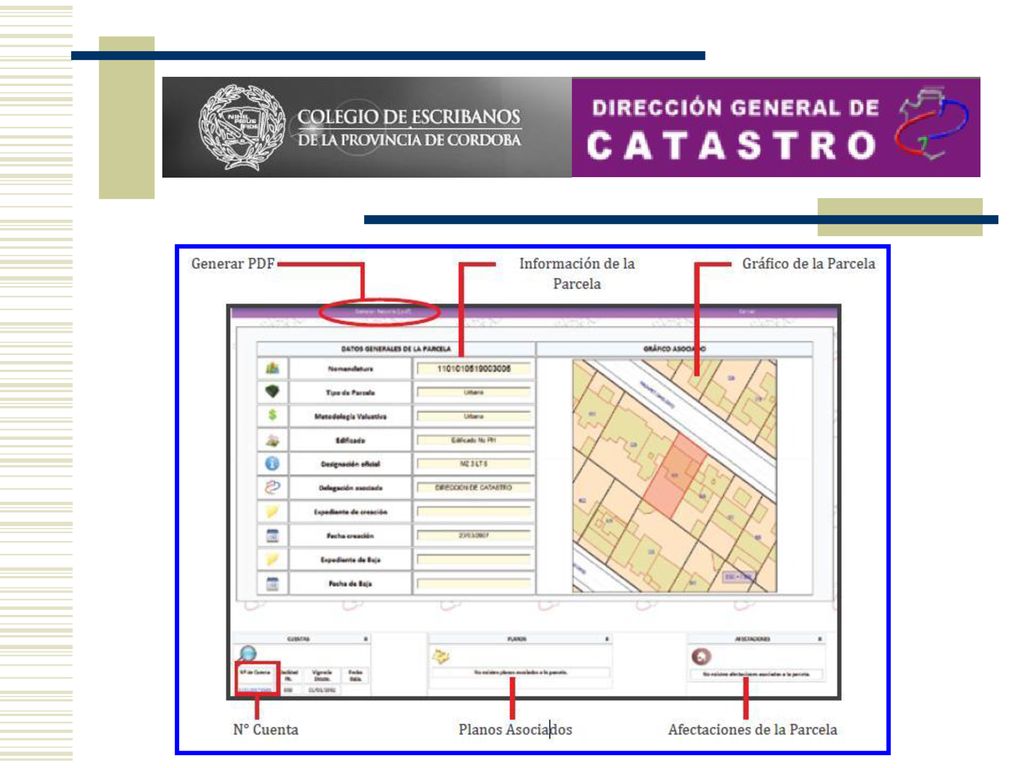Click the Edificado value field
1024x768 pixels.
(x=473, y=440)
